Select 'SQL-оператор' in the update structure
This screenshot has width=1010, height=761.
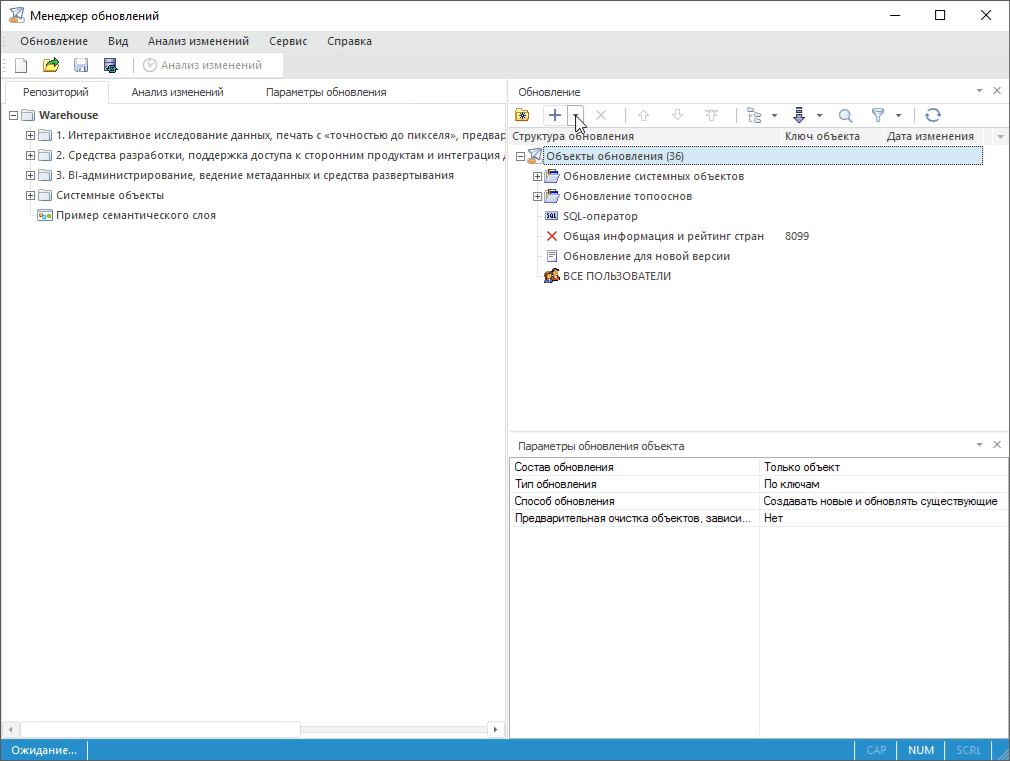point(600,217)
